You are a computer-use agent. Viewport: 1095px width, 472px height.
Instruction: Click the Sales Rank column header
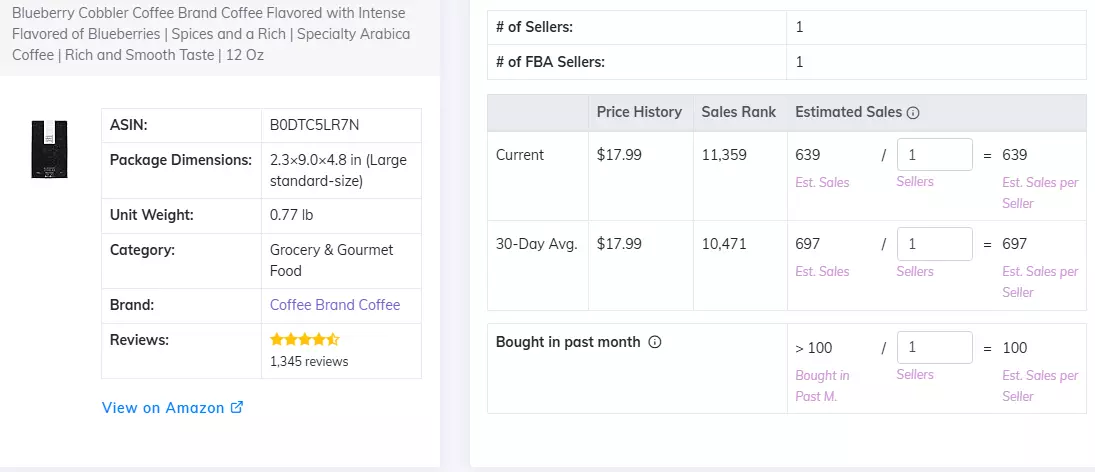pyautogui.click(x=739, y=112)
